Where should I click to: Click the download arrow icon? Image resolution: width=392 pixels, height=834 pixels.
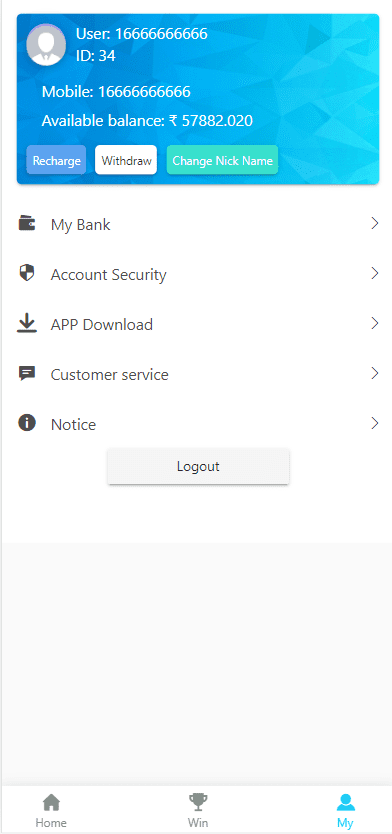pyautogui.click(x=27, y=323)
